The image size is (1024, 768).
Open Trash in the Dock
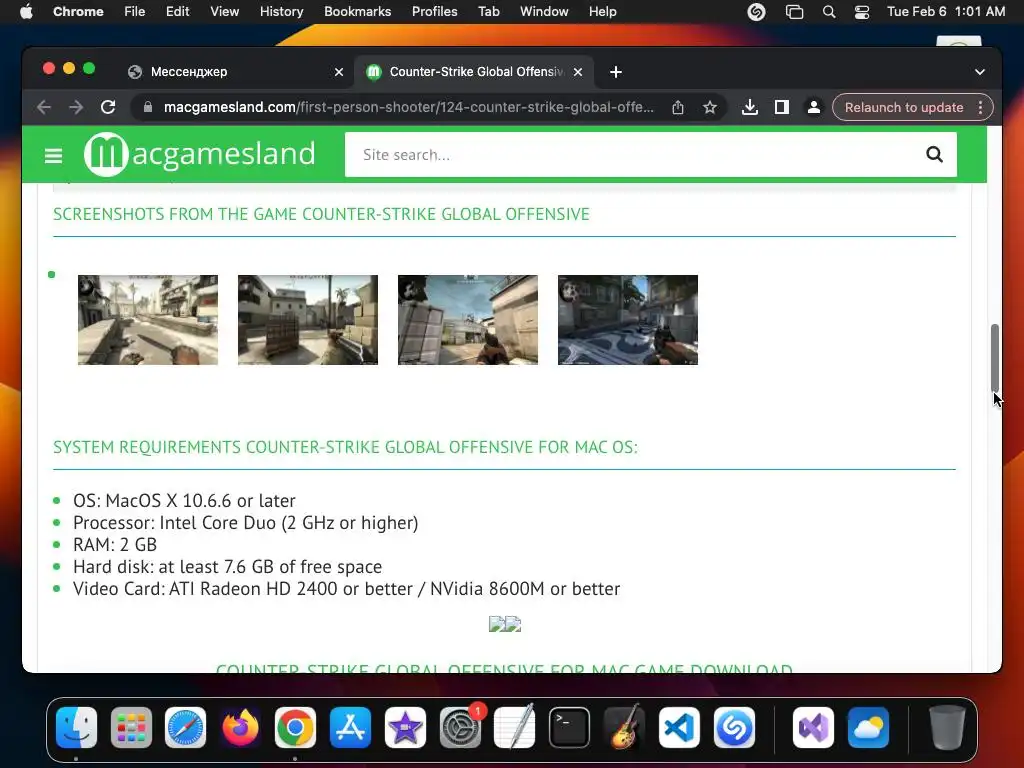point(947,728)
